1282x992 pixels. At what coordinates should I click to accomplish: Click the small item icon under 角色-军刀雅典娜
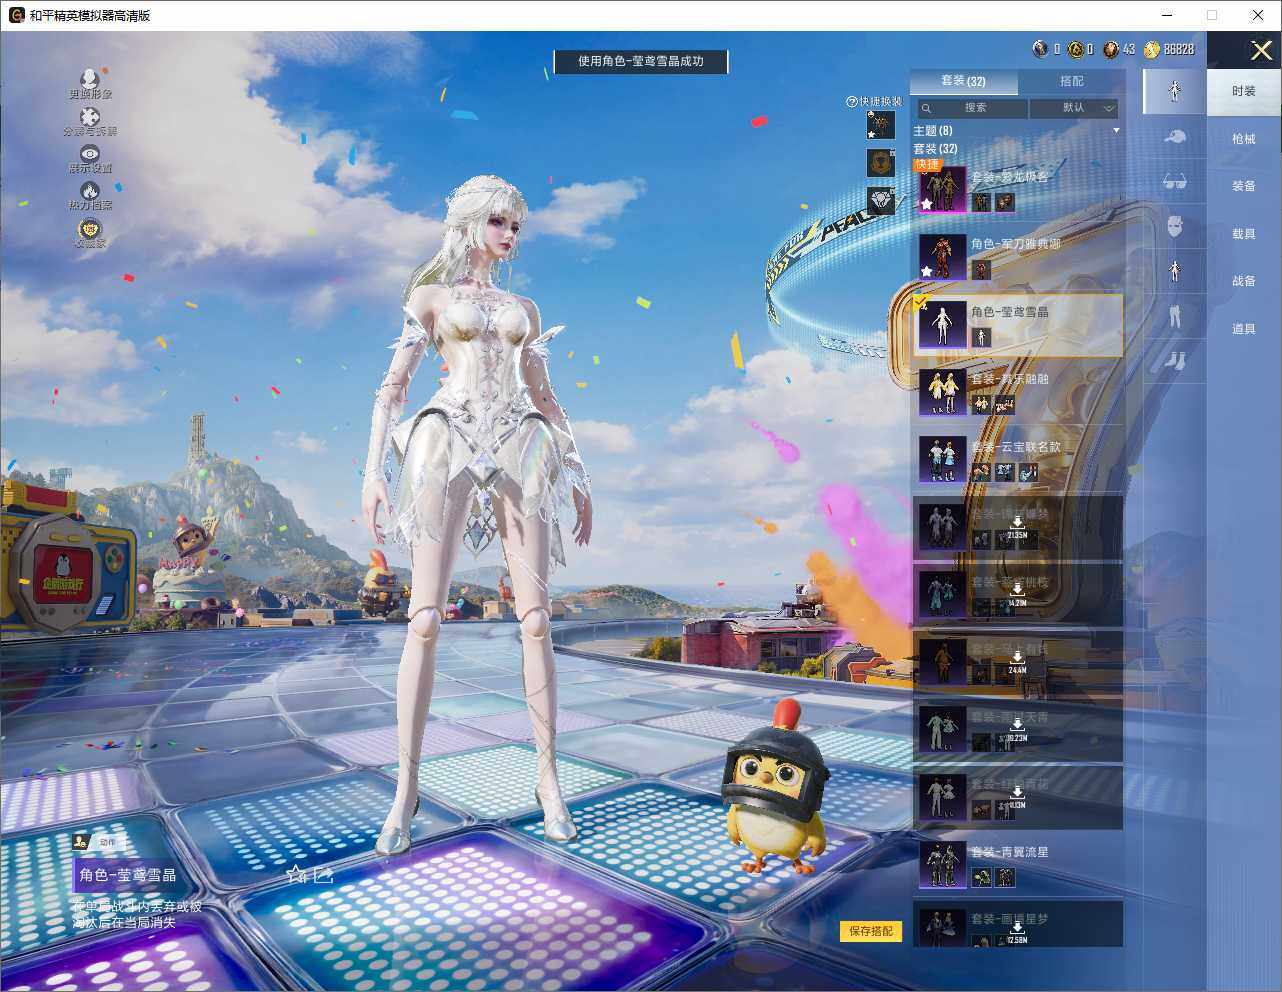(x=981, y=270)
